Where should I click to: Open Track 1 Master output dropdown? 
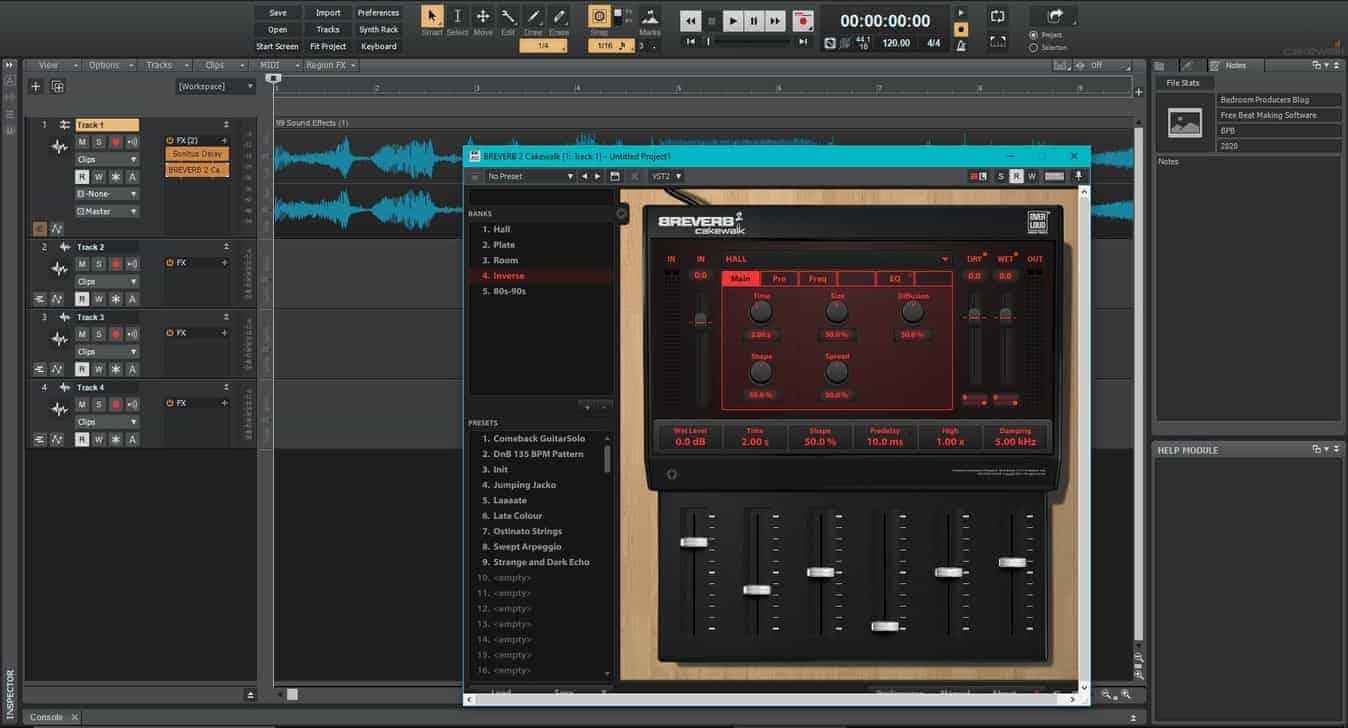(x=107, y=211)
